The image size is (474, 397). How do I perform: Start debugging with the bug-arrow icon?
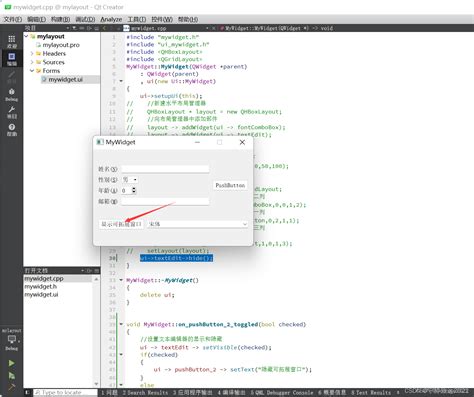pos(12,376)
